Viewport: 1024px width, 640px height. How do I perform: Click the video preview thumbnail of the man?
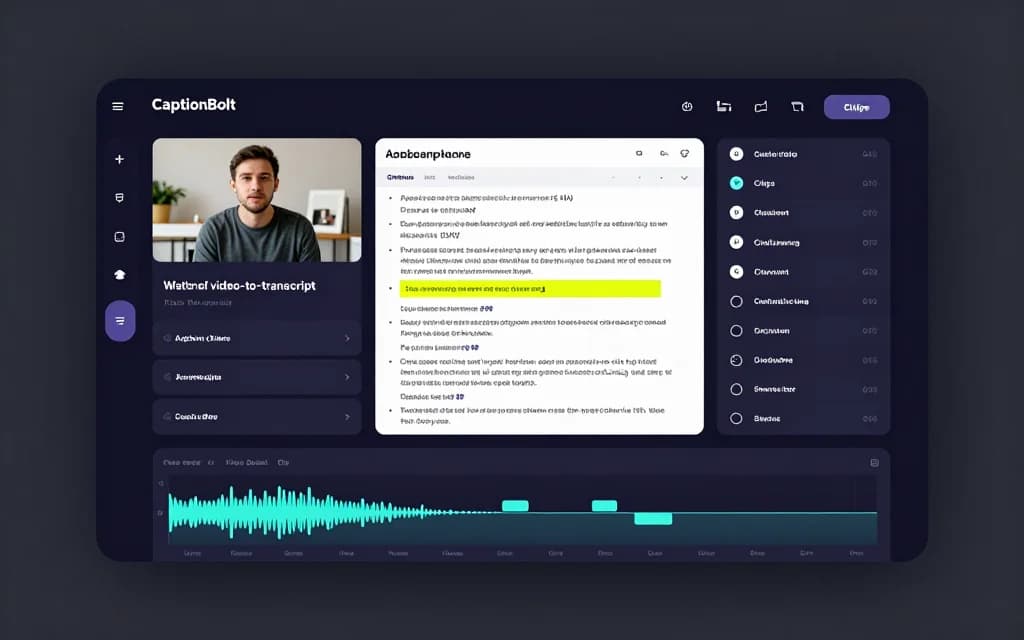[257, 200]
